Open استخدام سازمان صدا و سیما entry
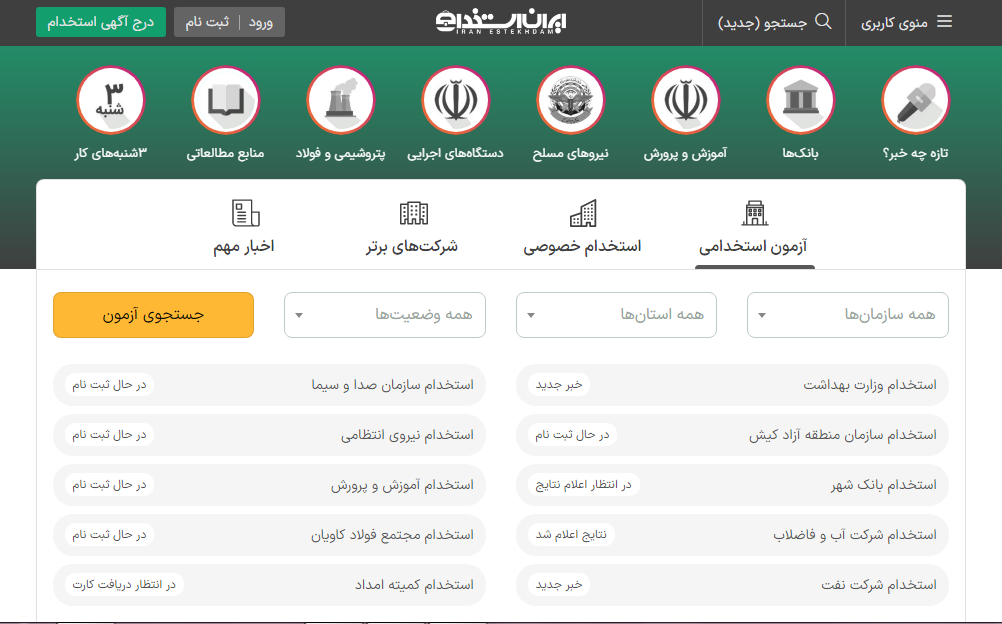 [269, 385]
